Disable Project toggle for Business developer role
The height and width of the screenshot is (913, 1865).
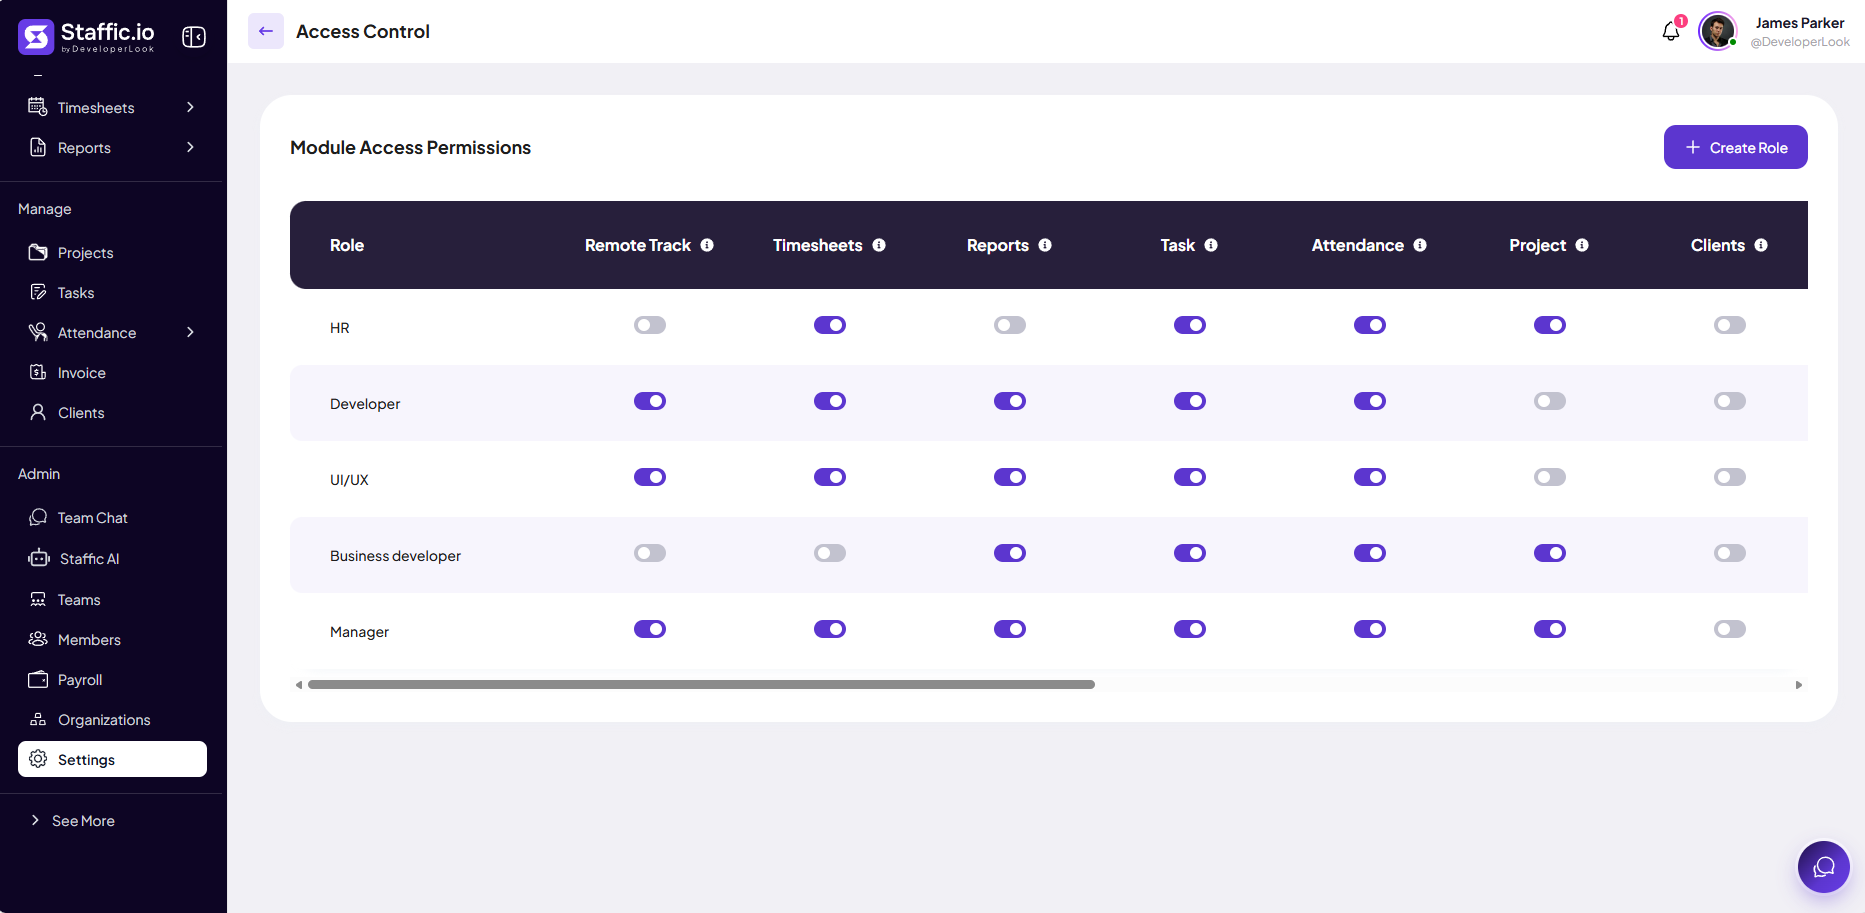1550,553
